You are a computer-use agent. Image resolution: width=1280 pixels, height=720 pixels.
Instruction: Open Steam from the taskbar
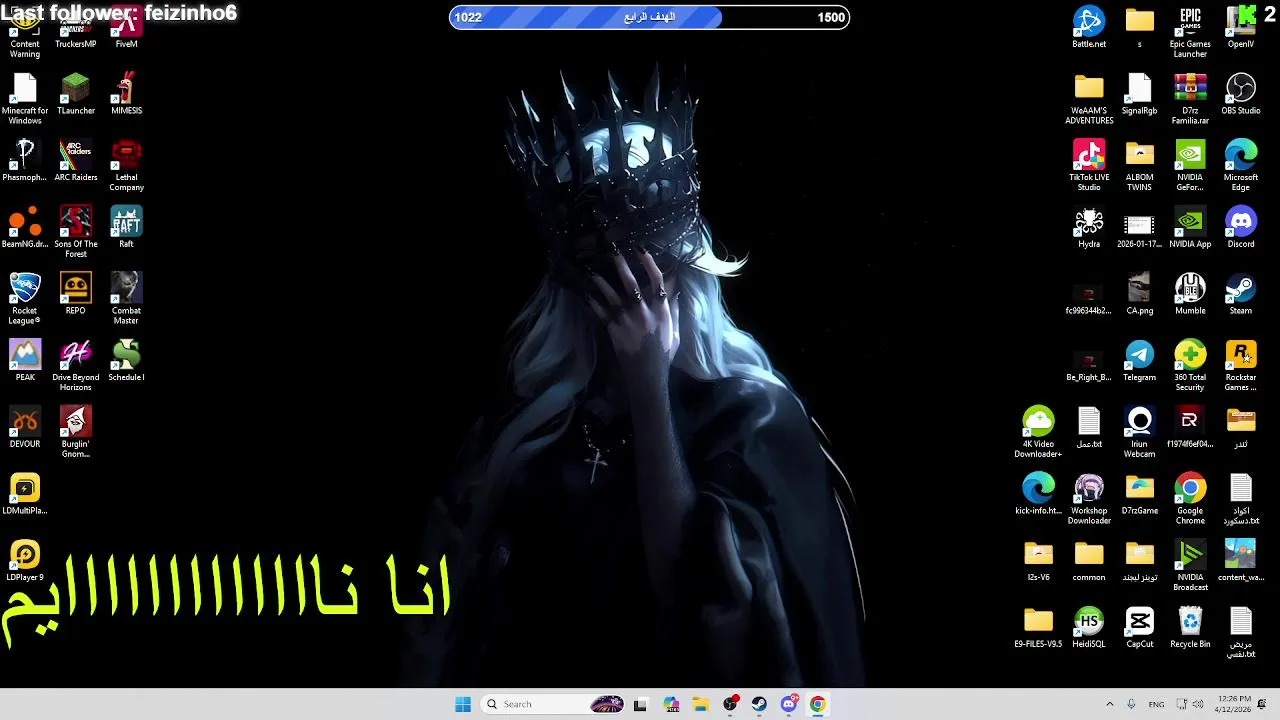pyautogui.click(x=759, y=704)
